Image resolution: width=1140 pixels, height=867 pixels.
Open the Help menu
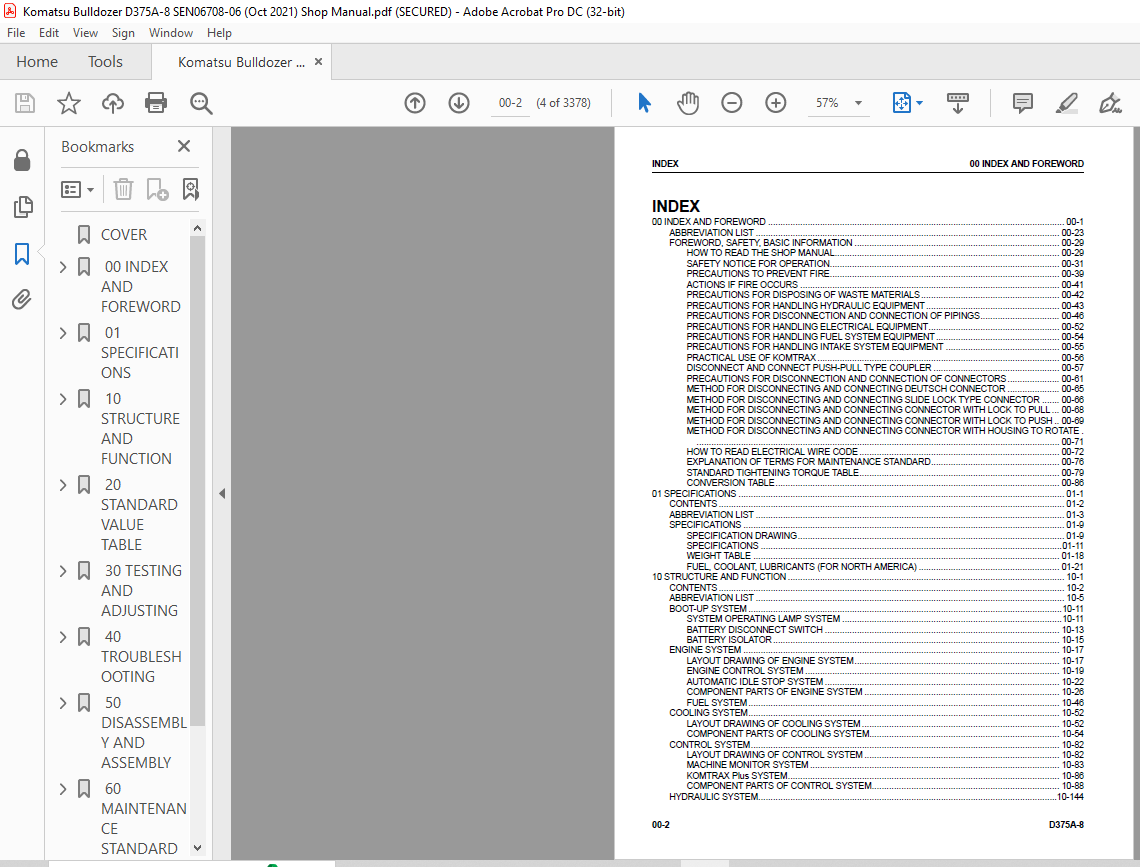219,33
